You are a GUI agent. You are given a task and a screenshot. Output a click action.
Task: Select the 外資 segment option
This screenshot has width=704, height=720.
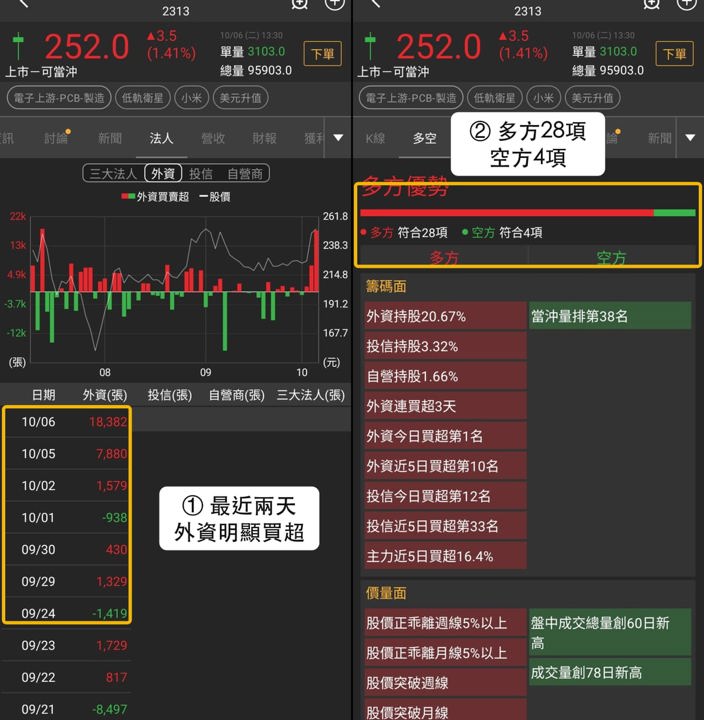[x=163, y=174]
